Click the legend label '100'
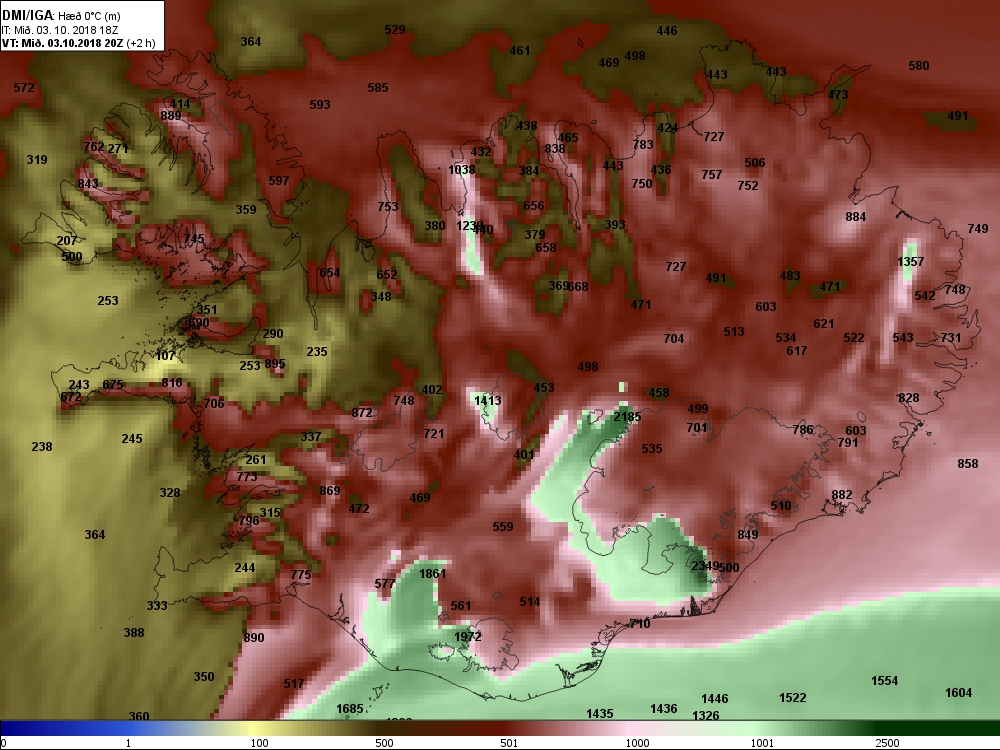This screenshot has height=750, width=1000. pyautogui.click(x=259, y=743)
